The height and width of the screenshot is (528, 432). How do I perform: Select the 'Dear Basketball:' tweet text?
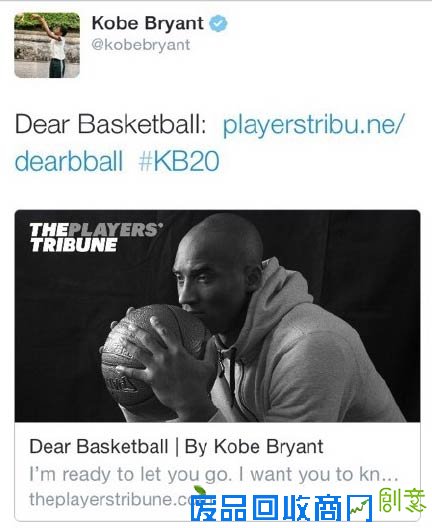[110, 125]
